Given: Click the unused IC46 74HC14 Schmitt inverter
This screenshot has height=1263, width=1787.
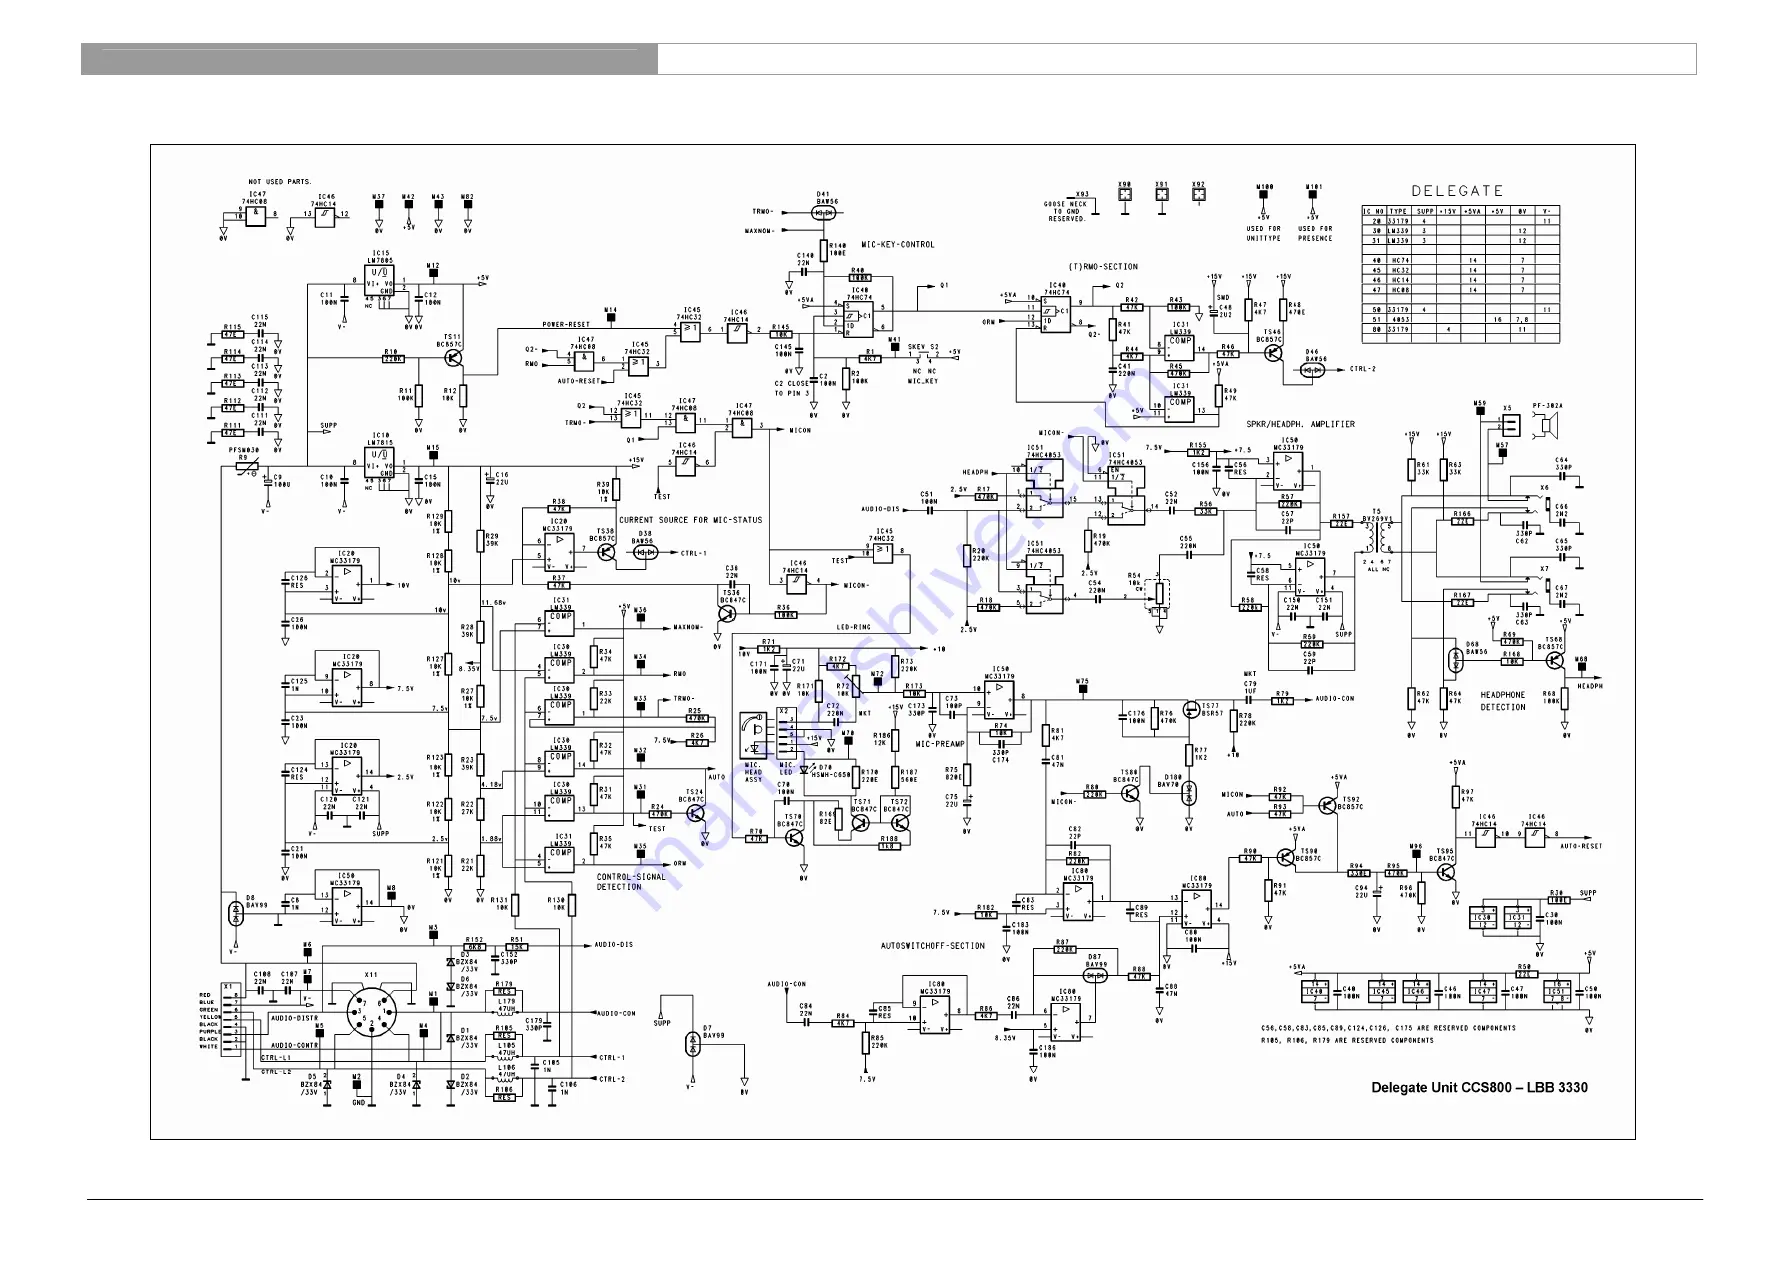Looking at the screenshot, I should point(324,215).
